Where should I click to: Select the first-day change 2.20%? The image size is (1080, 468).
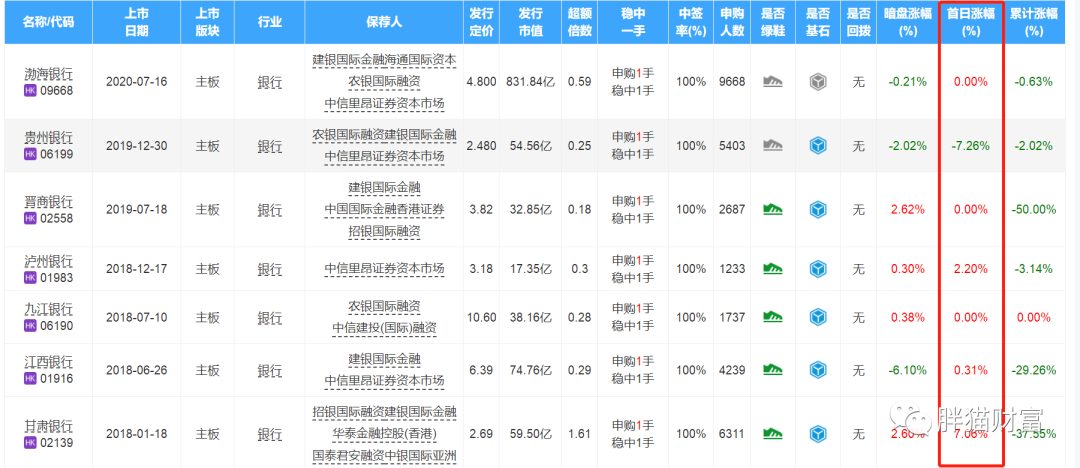pyautogui.click(x=970, y=269)
